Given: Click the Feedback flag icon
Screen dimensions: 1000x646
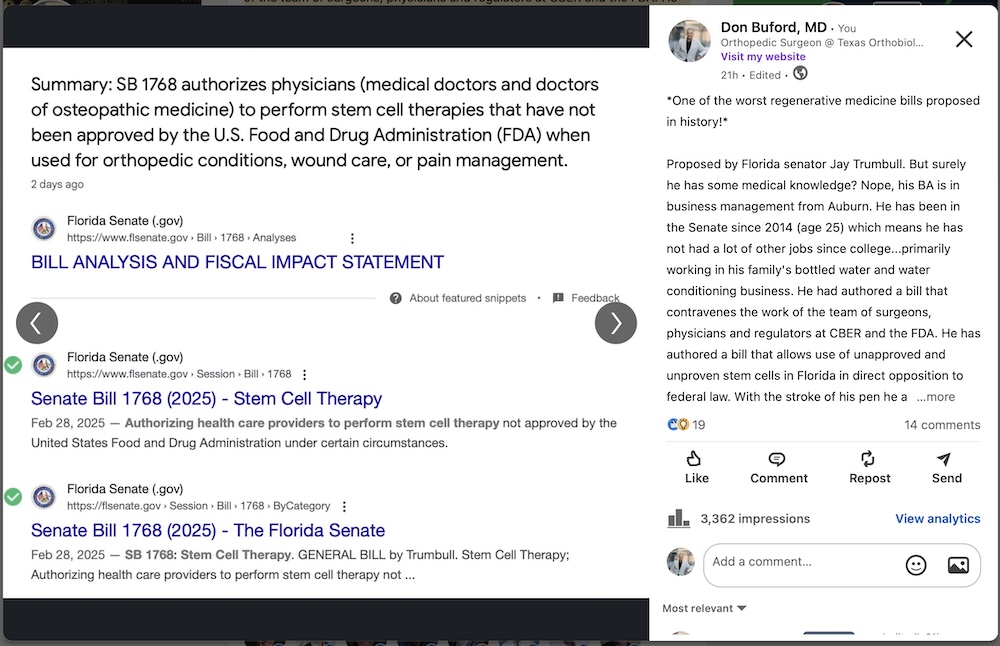Looking at the screenshot, I should [558, 298].
